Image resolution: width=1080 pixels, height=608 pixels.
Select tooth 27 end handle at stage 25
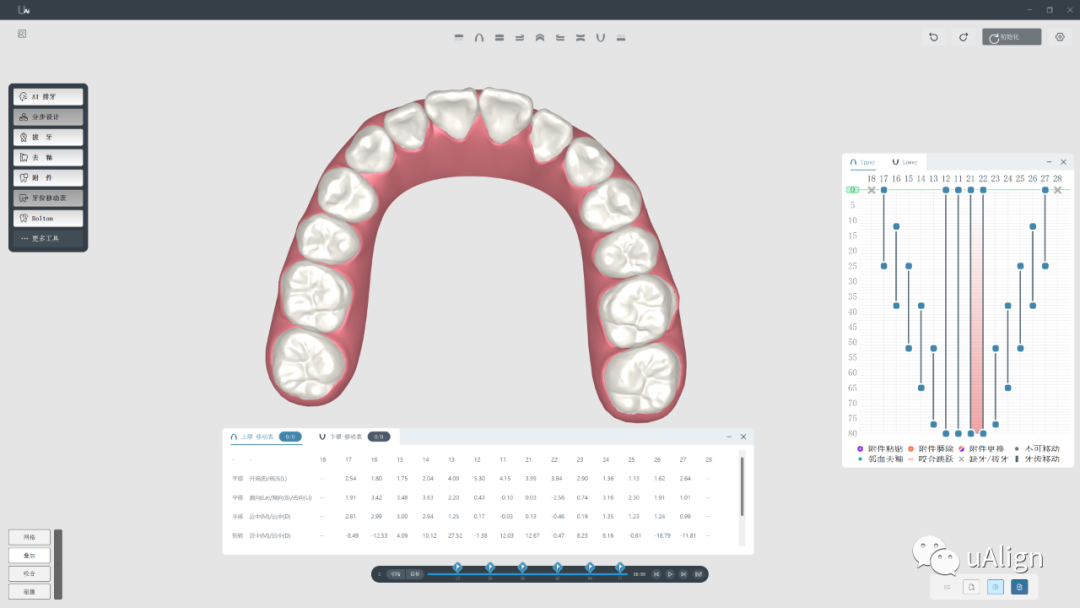(x=1045, y=266)
